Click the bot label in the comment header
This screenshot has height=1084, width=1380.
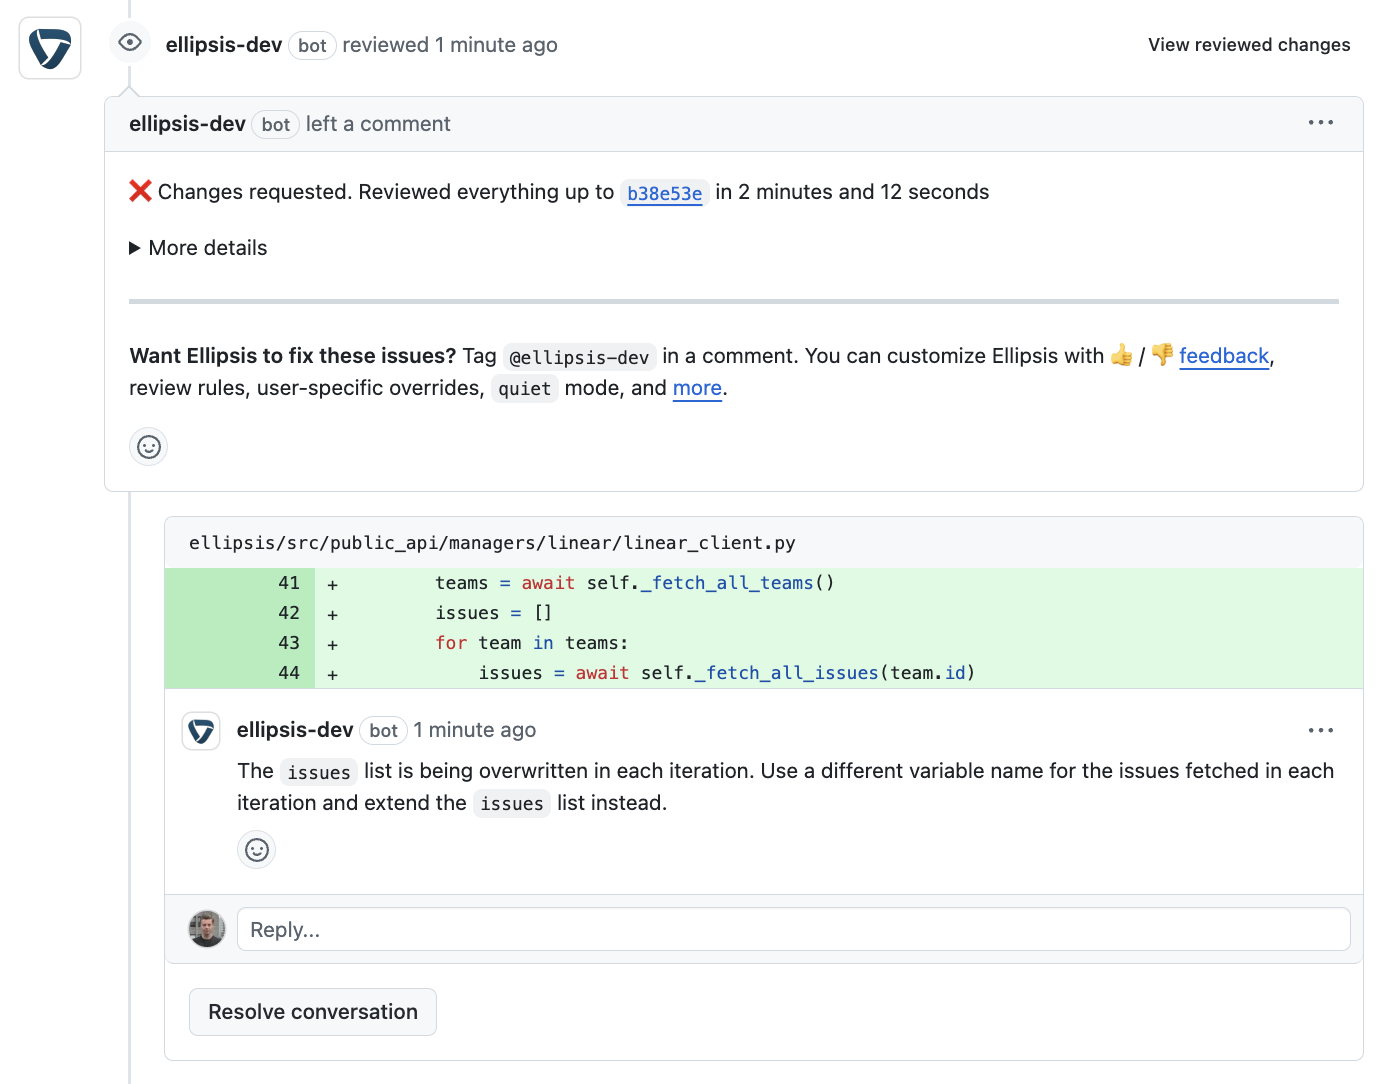[x=275, y=124]
